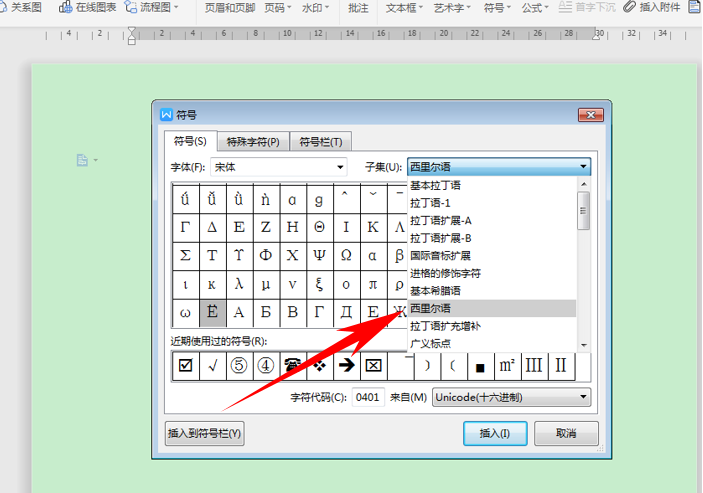This screenshot has height=493, width=703.
Task: Pick recent m² symbol
Action: (x=507, y=366)
